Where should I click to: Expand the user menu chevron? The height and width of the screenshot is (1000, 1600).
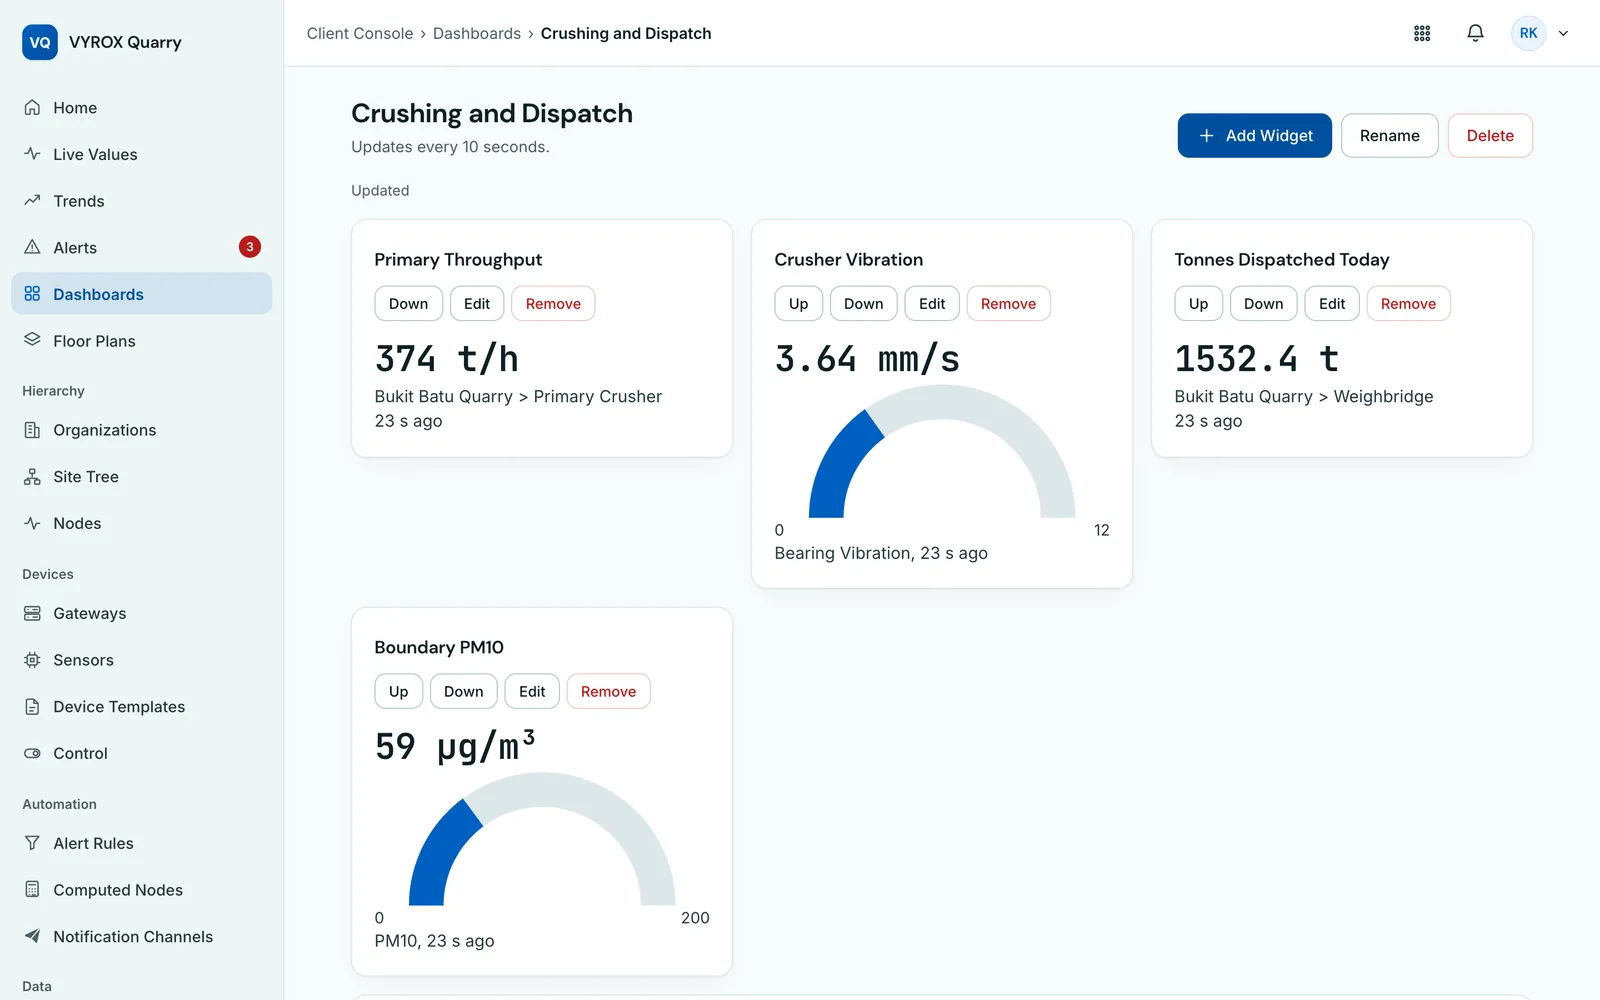click(x=1563, y=33)
